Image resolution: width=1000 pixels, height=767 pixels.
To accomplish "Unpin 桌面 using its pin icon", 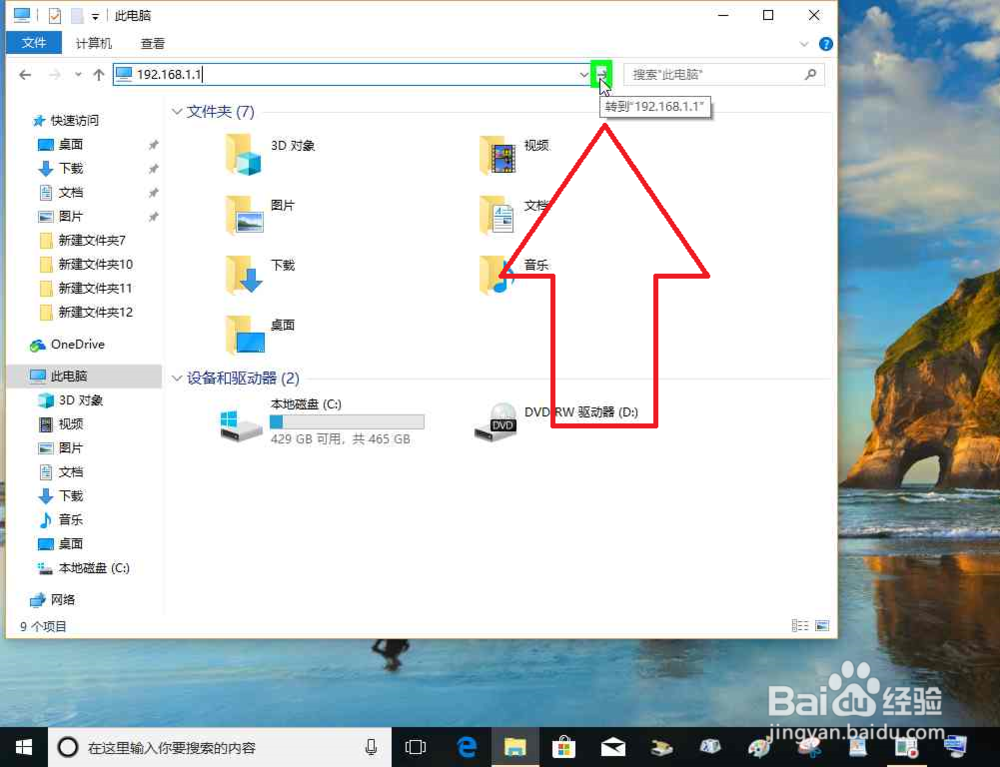I will [153, 145].
